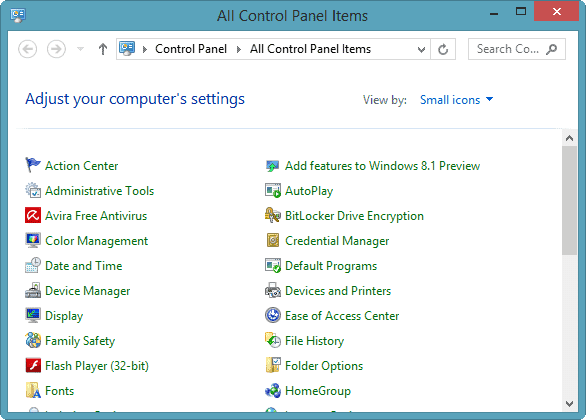Click the BitLocker Drive Encryption key icon
The width and height of the screenshot is (586, 420).
tap(273, 216)
